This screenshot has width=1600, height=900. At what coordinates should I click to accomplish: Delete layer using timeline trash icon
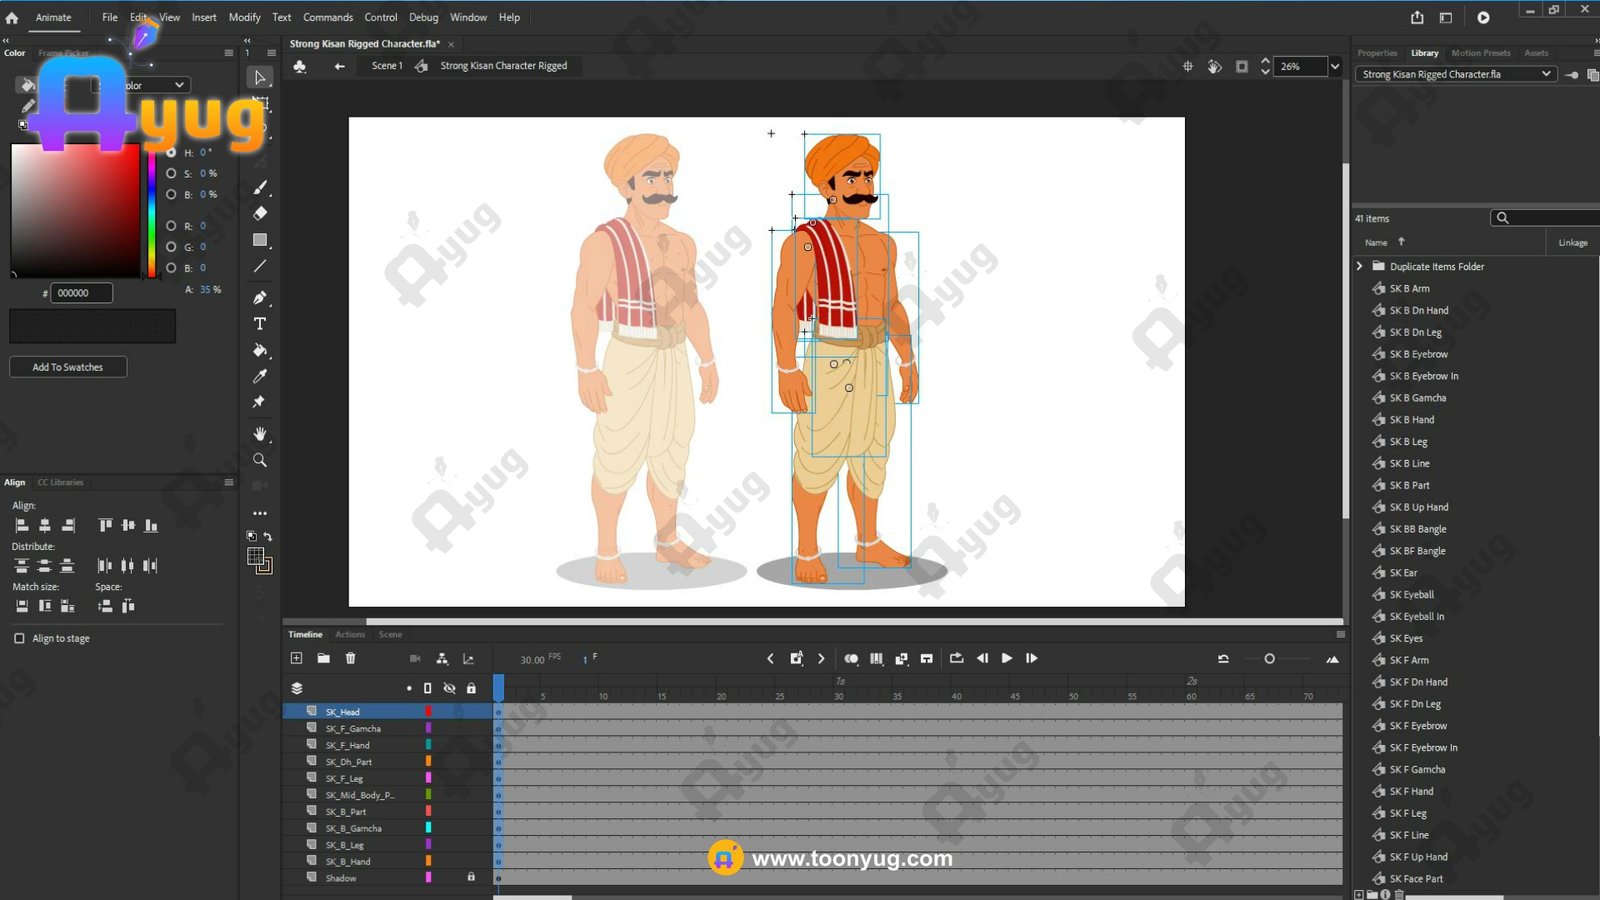point(350,658)
